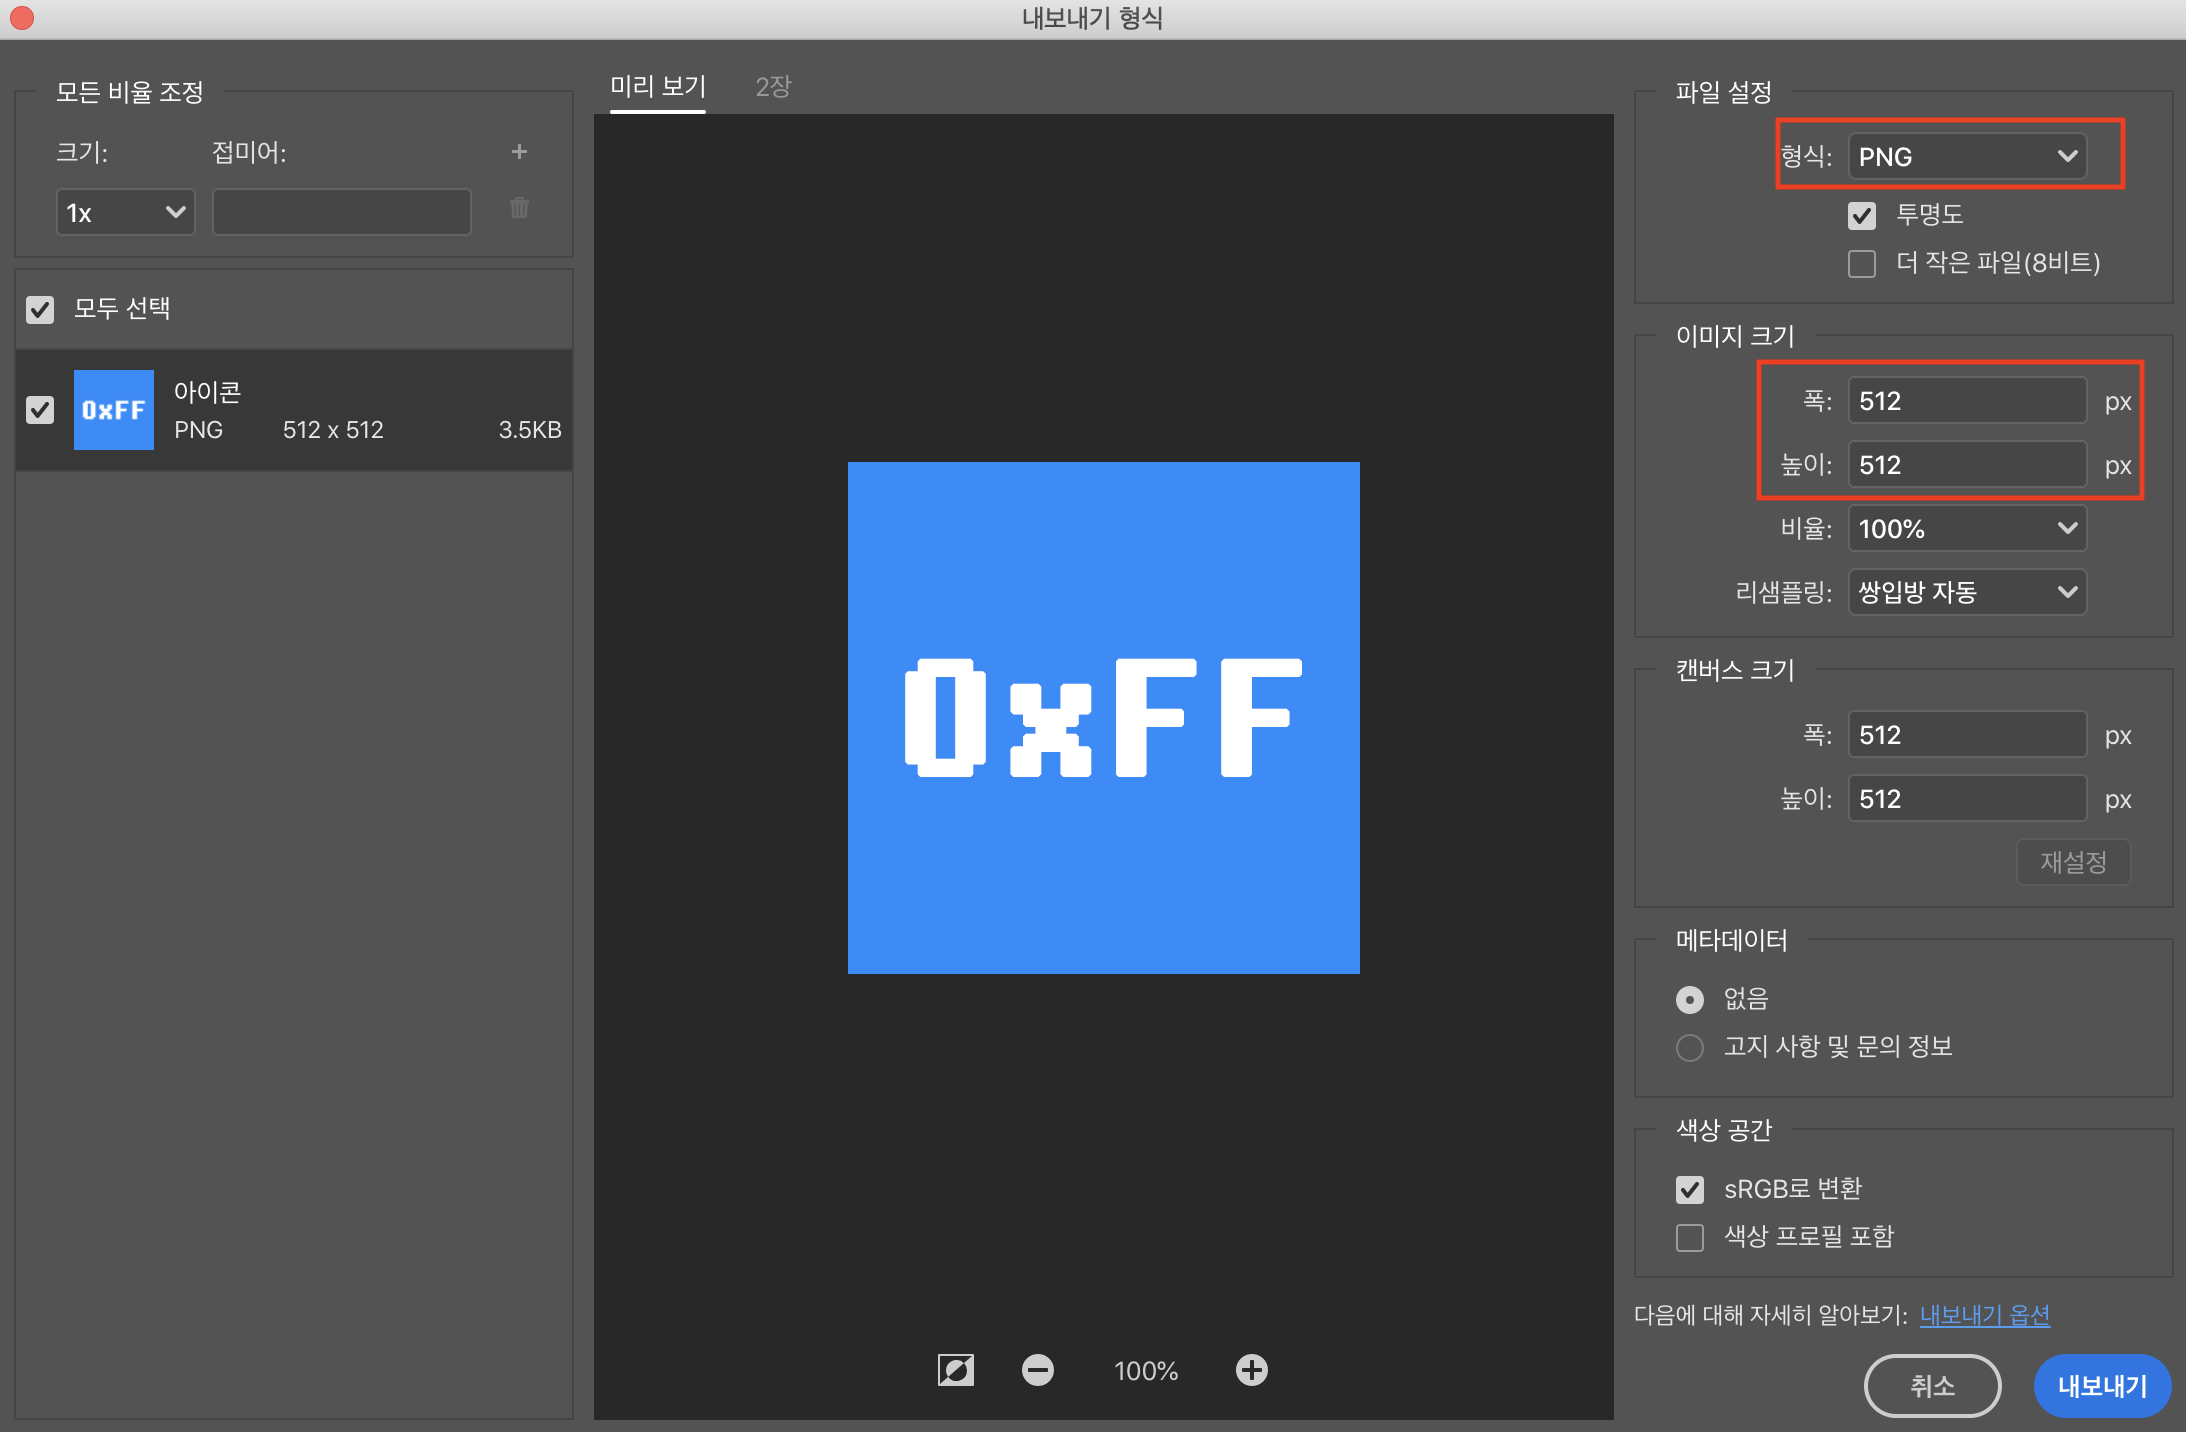Switch to the 2장 tab
The image size is (2186, 1432).
tap(773, 87)
